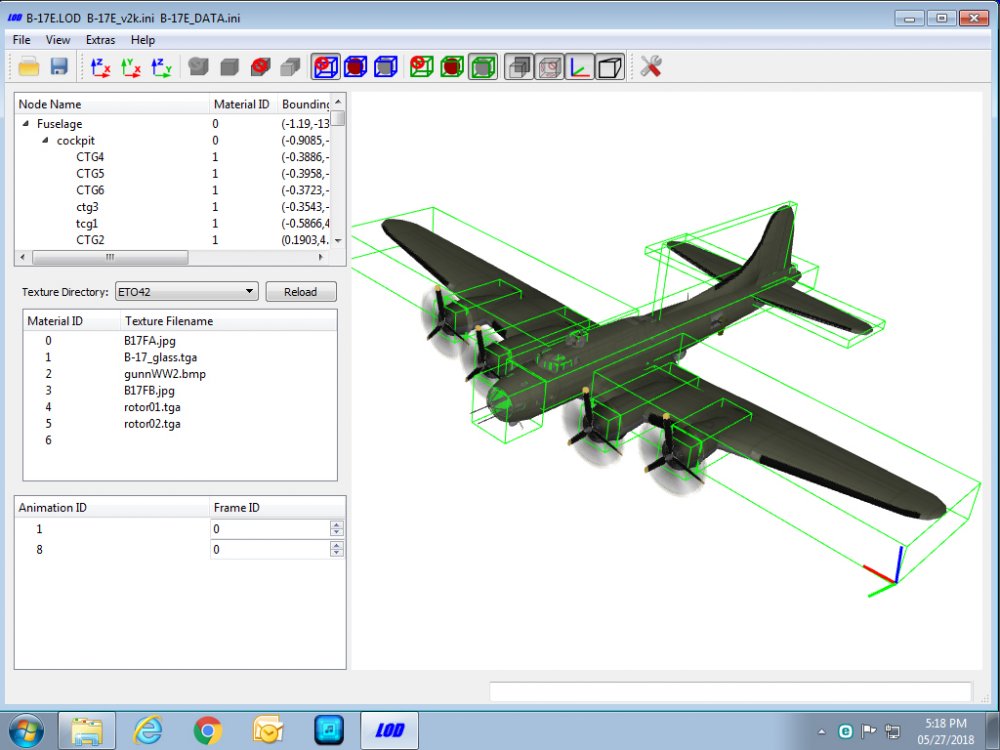
Task: Select texture gunnWW2.bmp
Action: tap(165, 374)
